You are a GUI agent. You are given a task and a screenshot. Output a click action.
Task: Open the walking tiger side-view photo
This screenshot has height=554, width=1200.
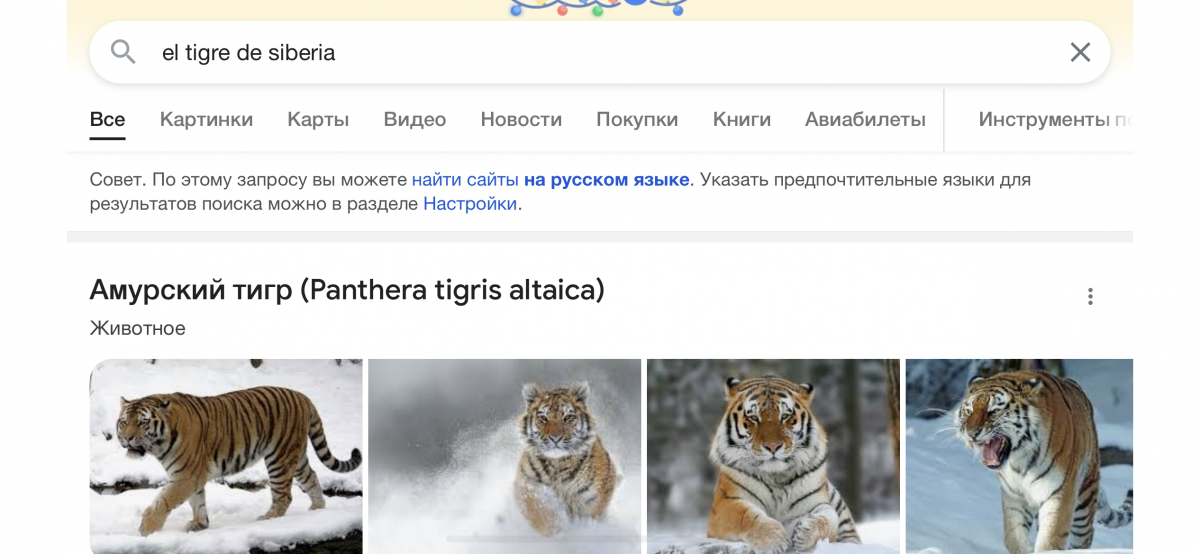tap(226, 455)
